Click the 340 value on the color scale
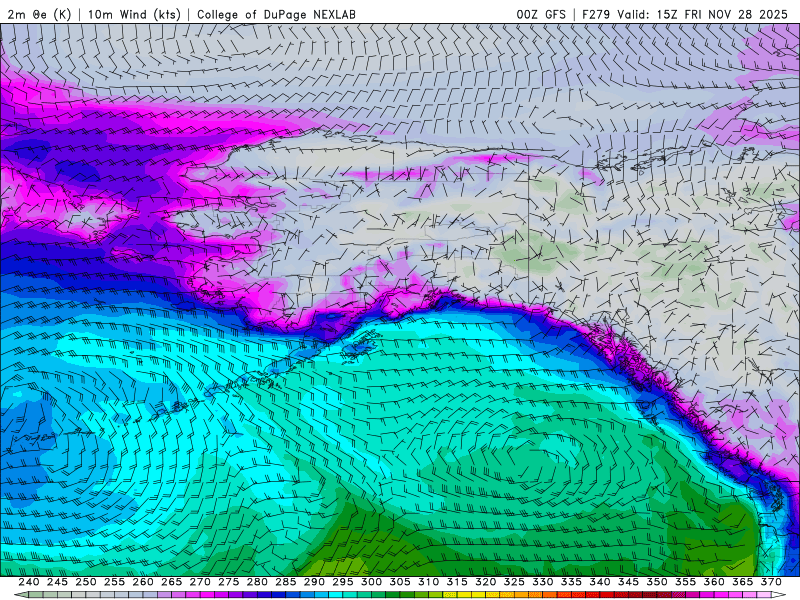Image resolution: width=800 pixels, height=600 pixels. click(600, 582)
